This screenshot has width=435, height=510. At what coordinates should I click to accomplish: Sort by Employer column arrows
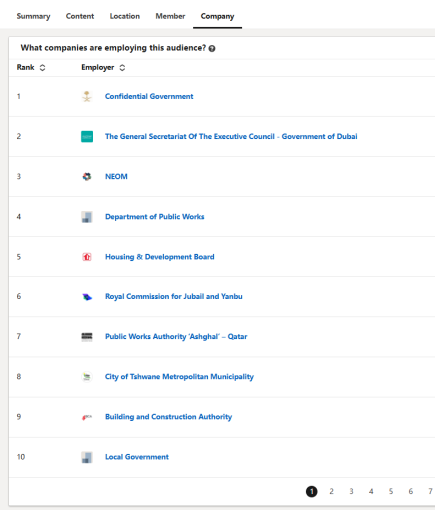[x=122, y=68]
